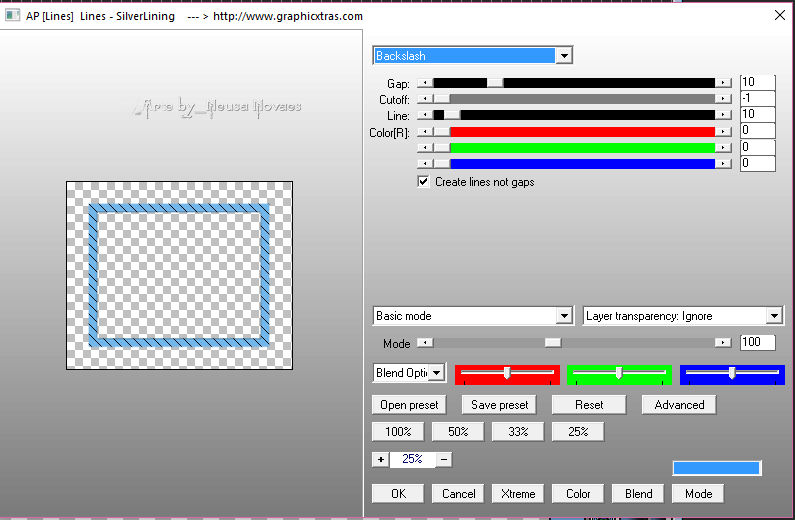
Task: Toggle Create lines not gaps checkbox
Action: click(423, 181)
